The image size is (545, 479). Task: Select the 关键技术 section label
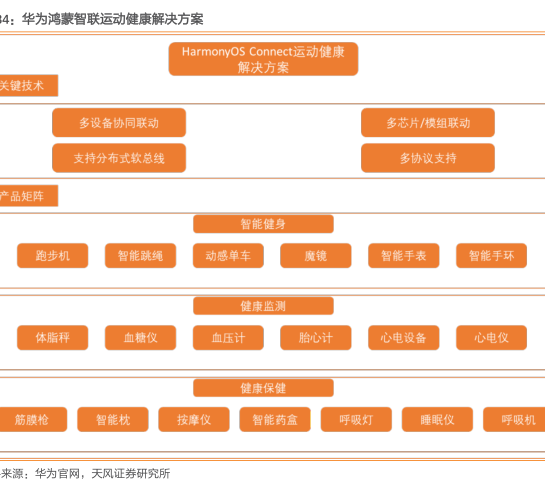click(x=29, y=86)
